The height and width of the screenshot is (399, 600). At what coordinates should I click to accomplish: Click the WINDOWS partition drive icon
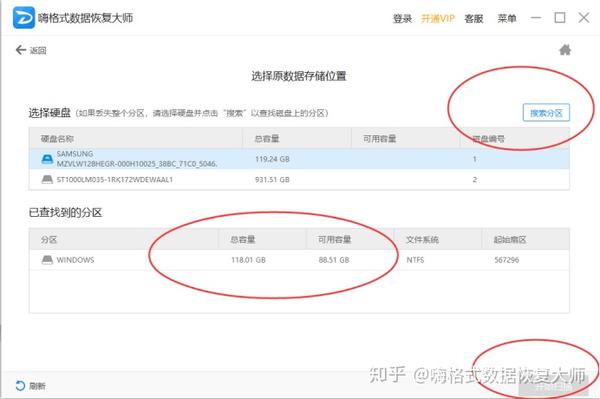click(x=47, y=260)
